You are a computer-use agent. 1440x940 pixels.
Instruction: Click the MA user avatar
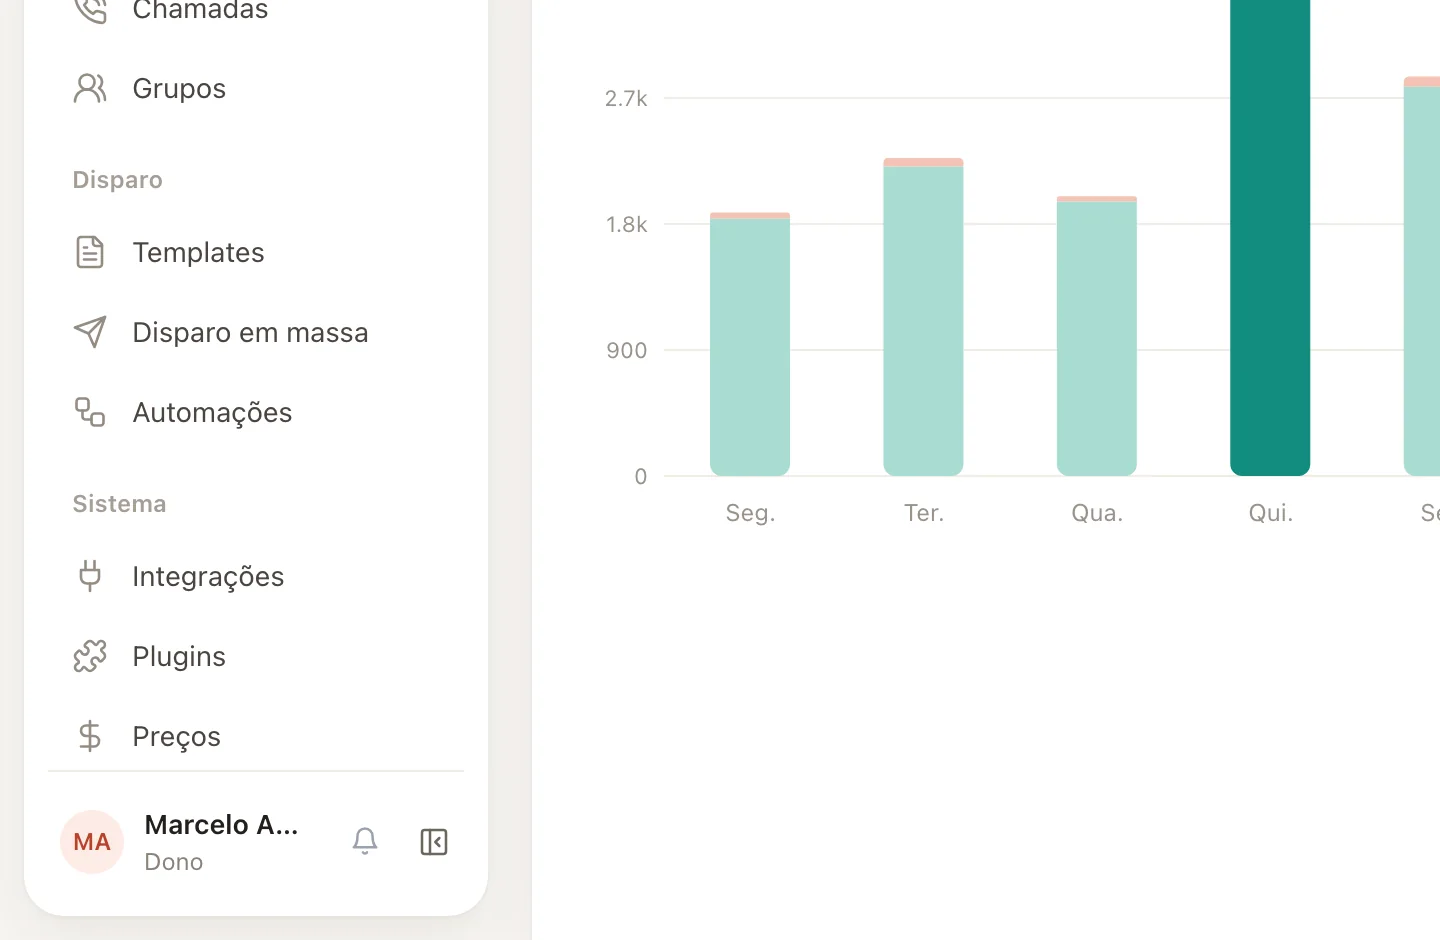point(92,842)
